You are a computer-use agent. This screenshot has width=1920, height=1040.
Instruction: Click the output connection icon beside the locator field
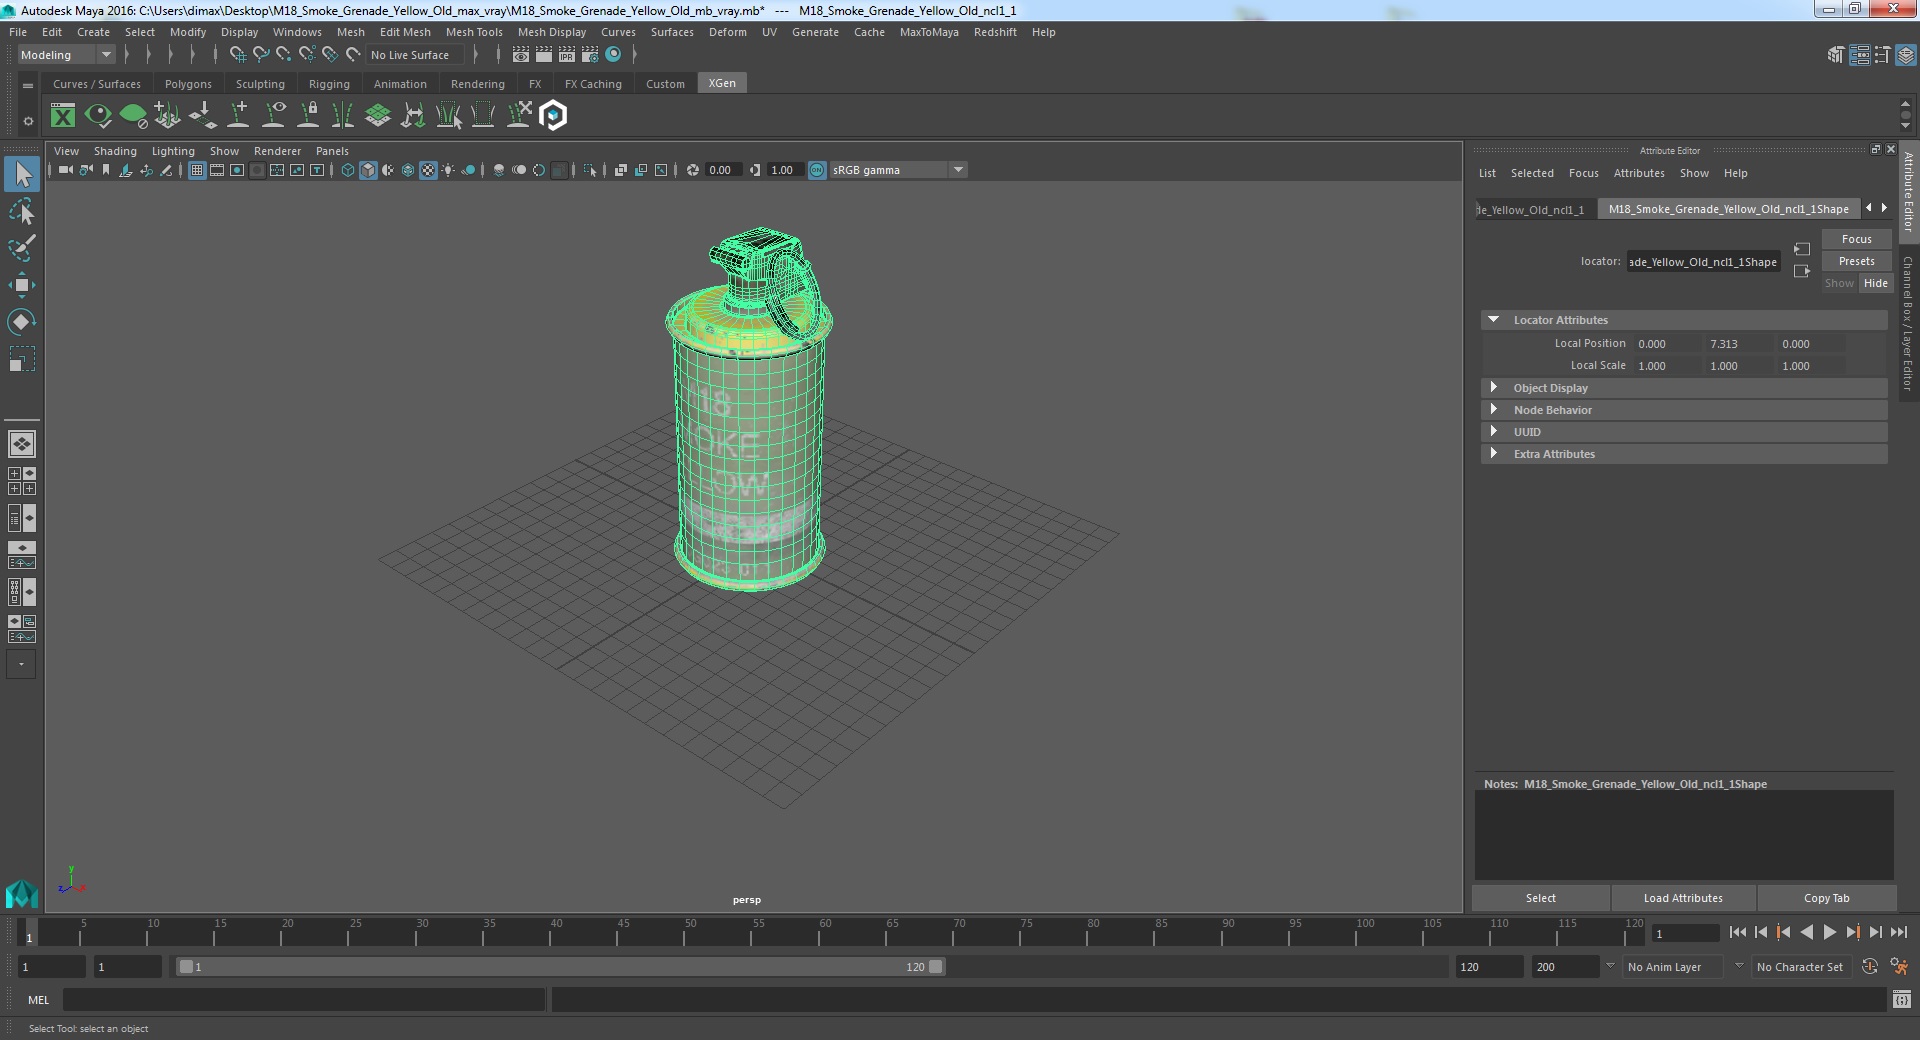pyautogui.click(x=1802, y=271)
